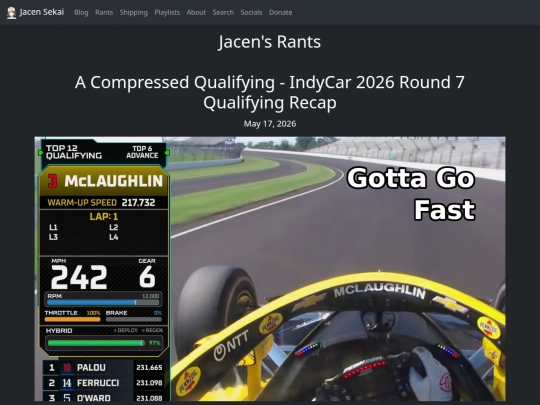
Task: Open the About page
Action: [x=196, y=12]
